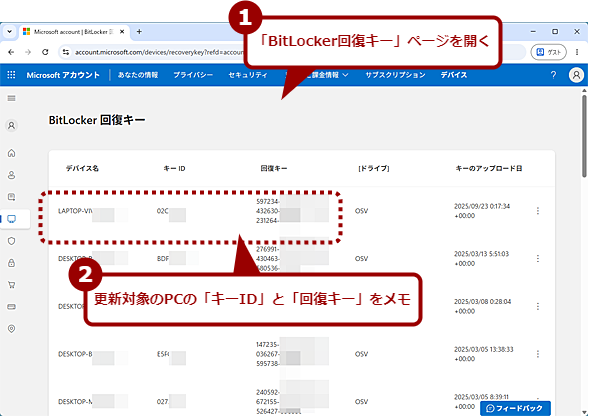Open site information icon in address bar
Viewport: 589px width, 417px height.
point(66,52)
